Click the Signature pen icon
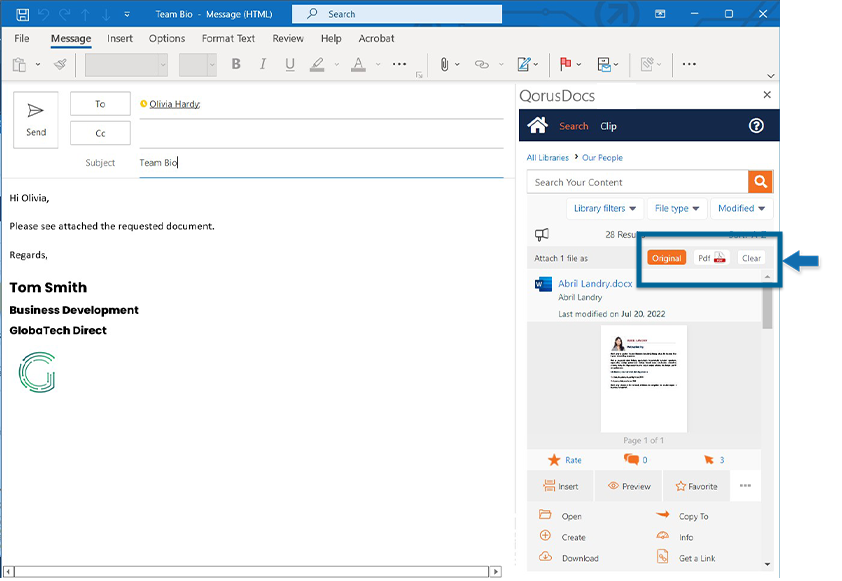Image resolution: width=842 pixels, height=581 pixels. tap(524, 64)
